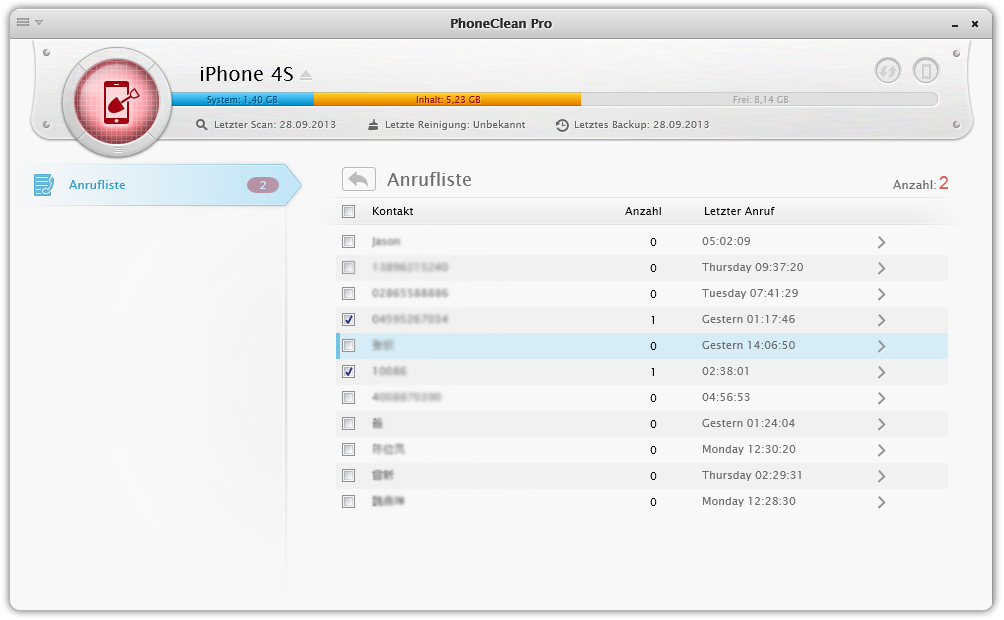Click the red PhoneClean scan button
The image size is (1004, 620).
[117, 102]
